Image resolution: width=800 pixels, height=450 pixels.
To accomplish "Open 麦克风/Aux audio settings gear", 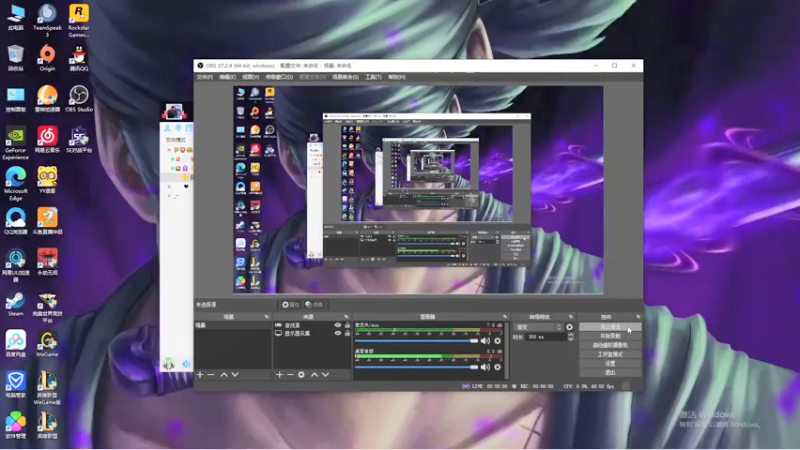I will click(x=497, y=341).
